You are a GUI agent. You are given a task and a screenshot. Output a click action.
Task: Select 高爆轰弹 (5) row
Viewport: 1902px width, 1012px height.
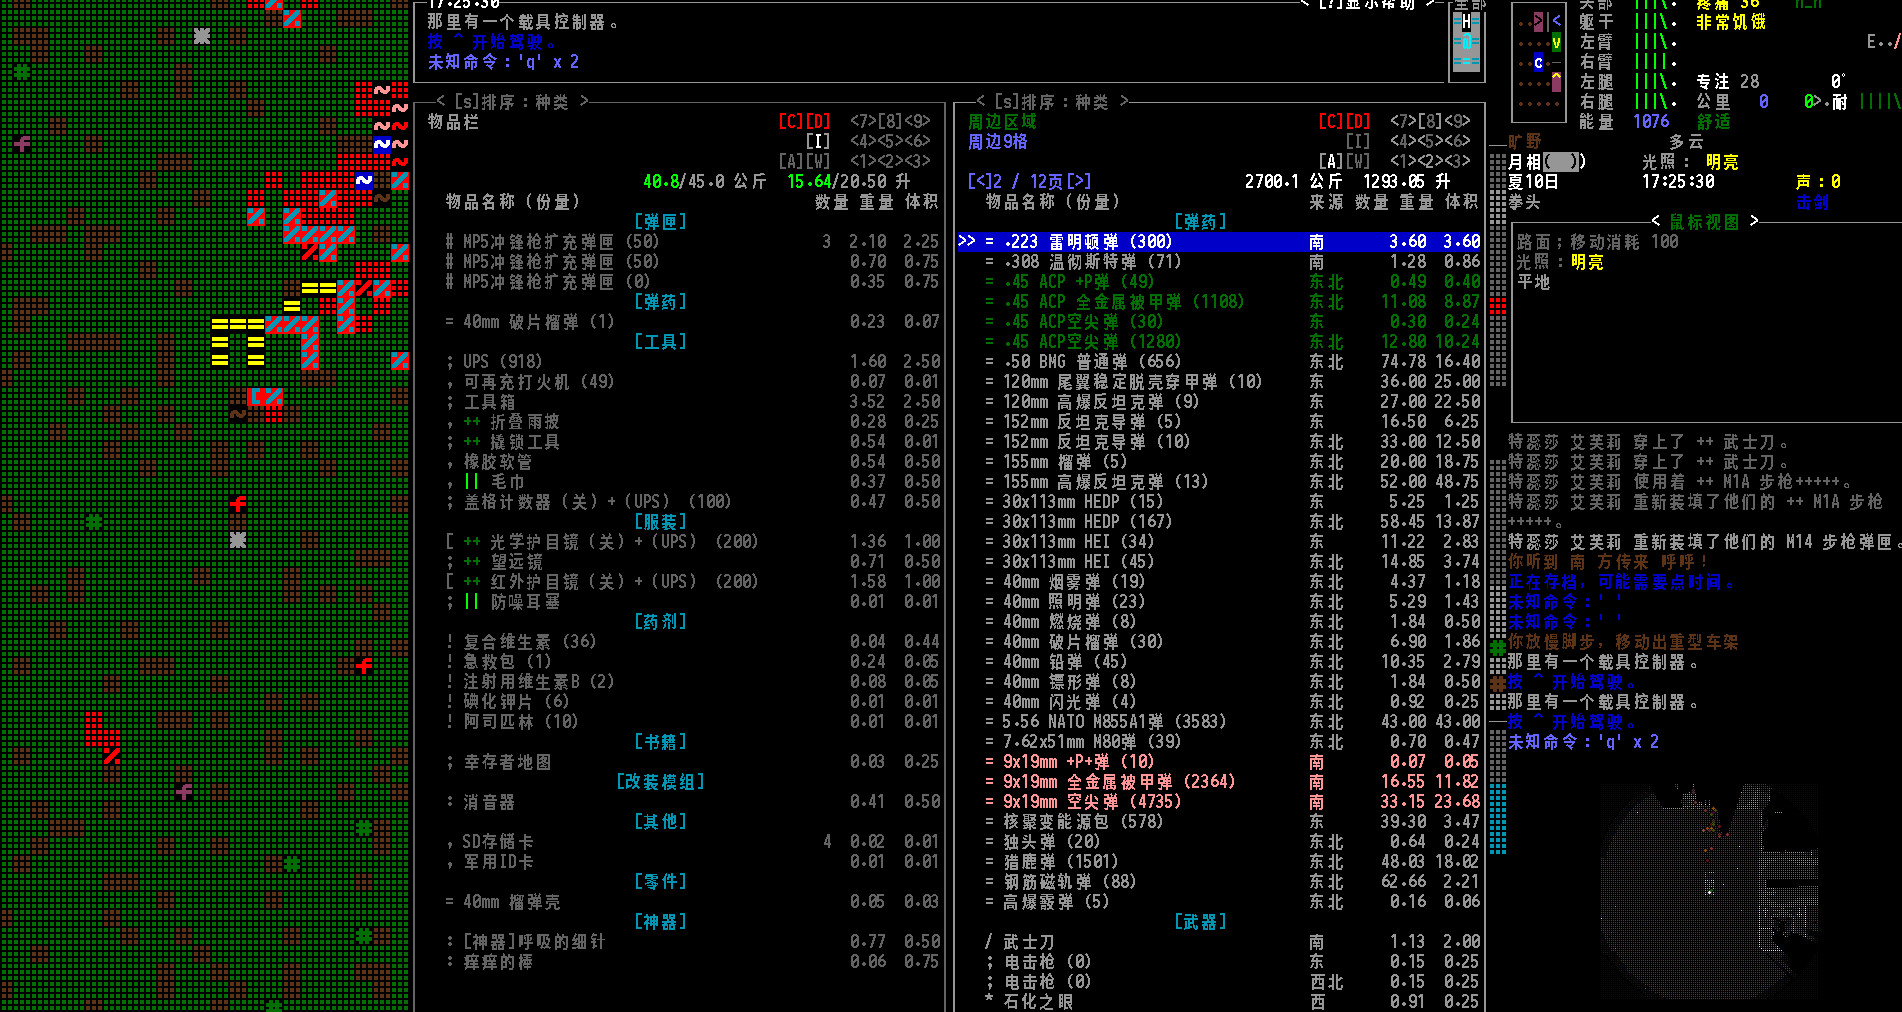point(1218,902)
